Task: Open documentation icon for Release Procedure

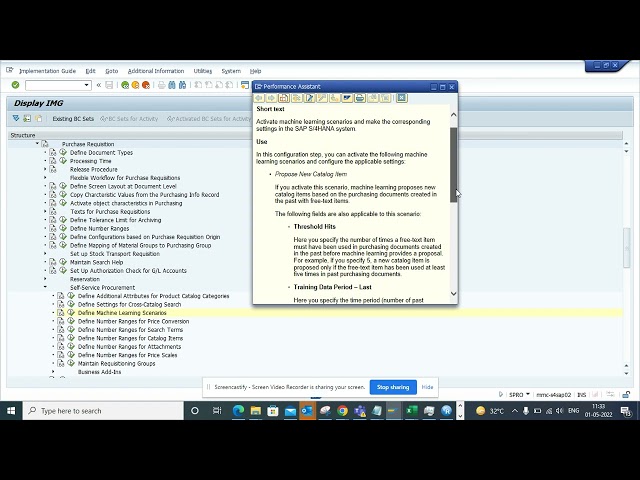Action: click(x=53, y=169)
